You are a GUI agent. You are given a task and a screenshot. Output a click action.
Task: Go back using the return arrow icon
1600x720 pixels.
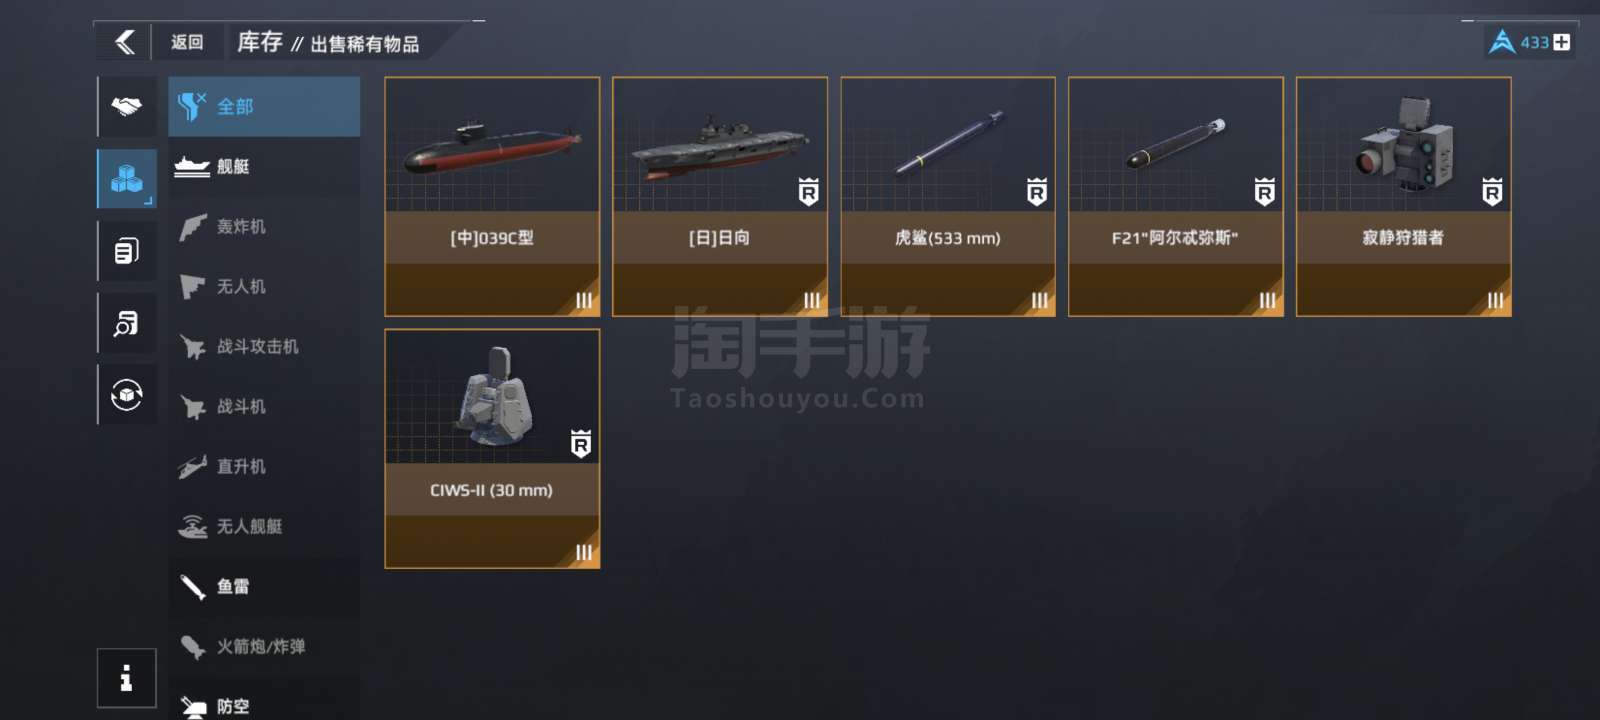click(x=125, y=42)
